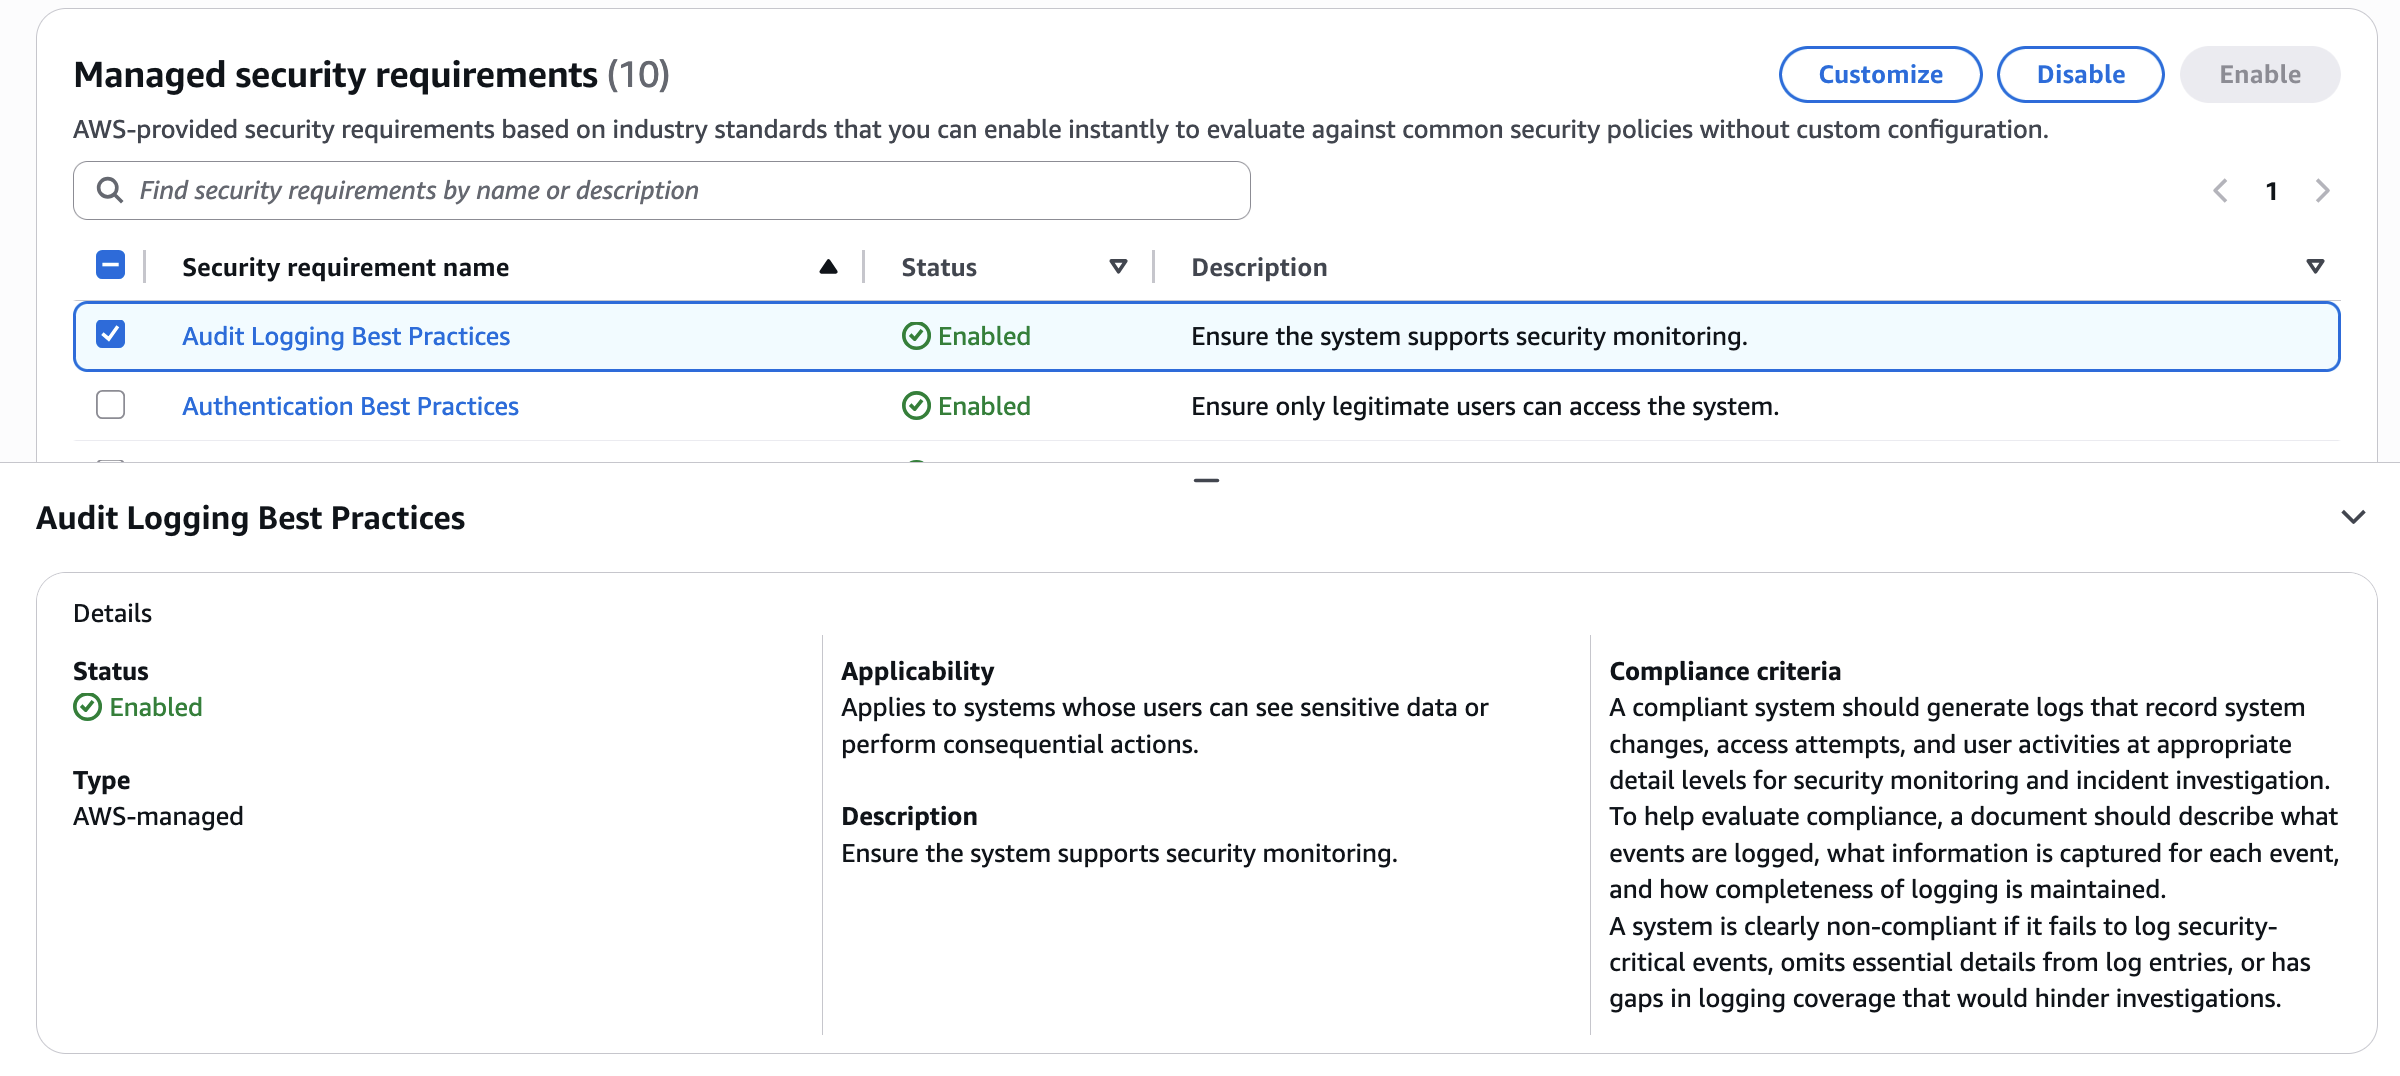Collapse the Audit Logging Best Practices panel
The image size is (2400, 1076).
pyautogui.click(x=2353, y=518)
